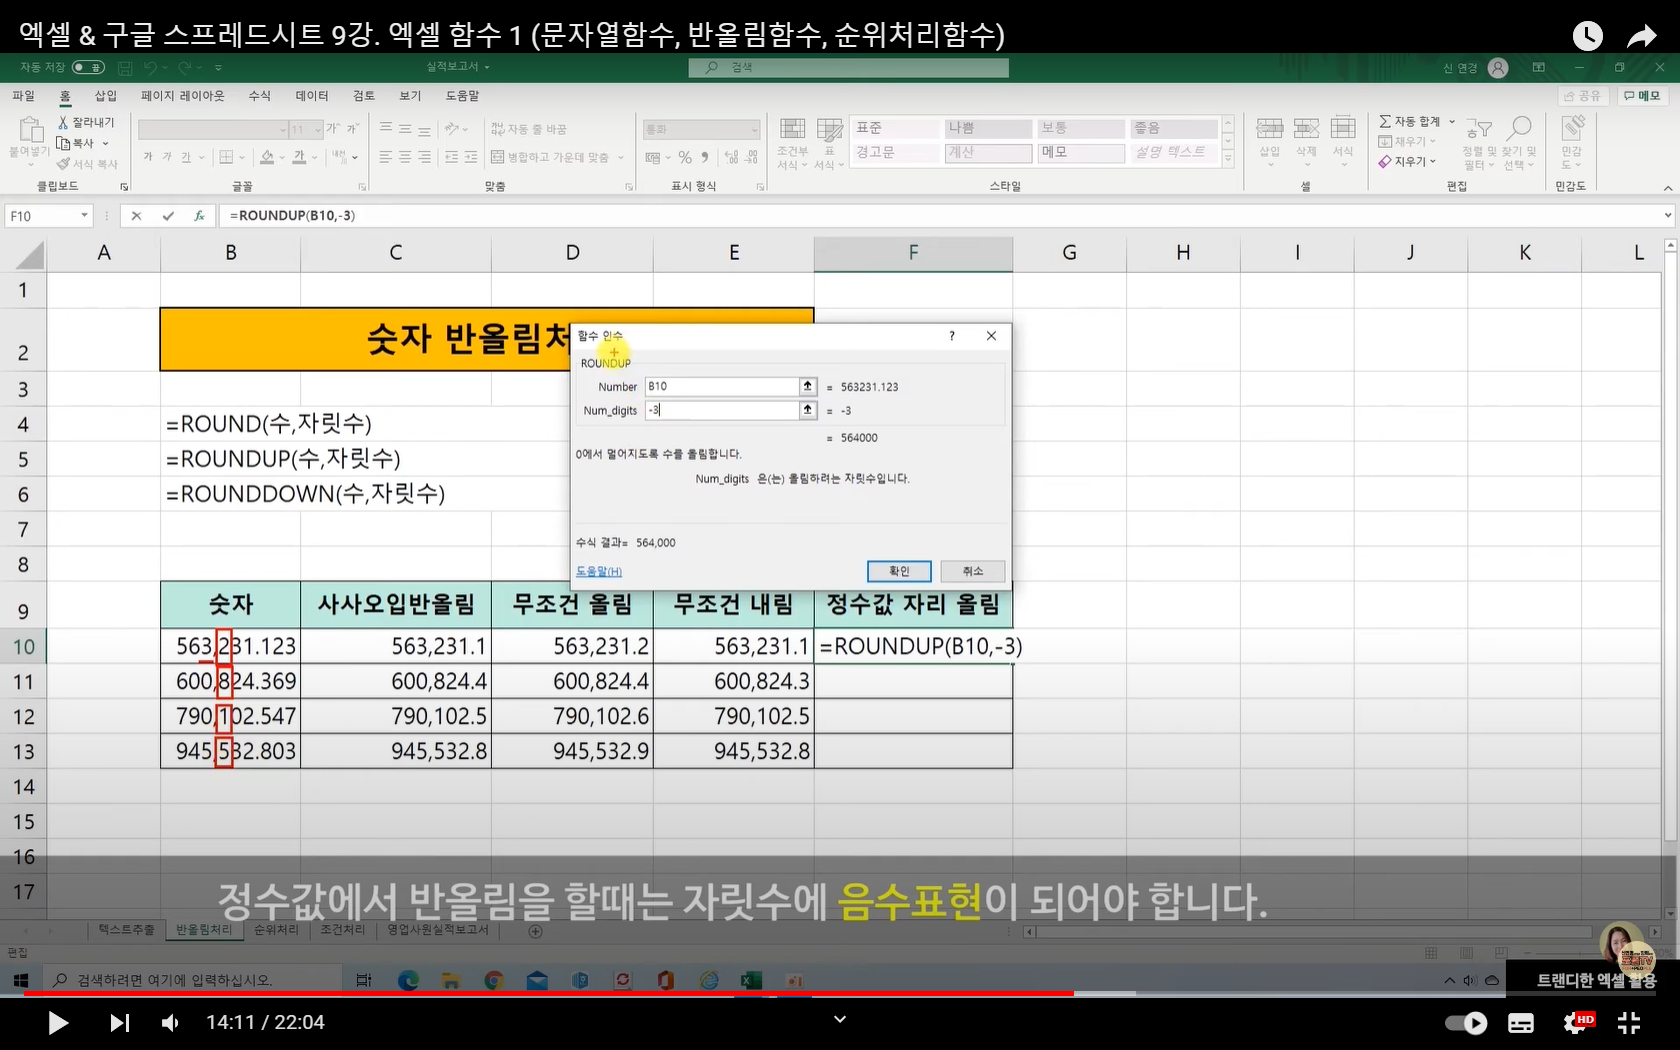
Task: Click the Num_digits argument field
Action: coord(722,410)
